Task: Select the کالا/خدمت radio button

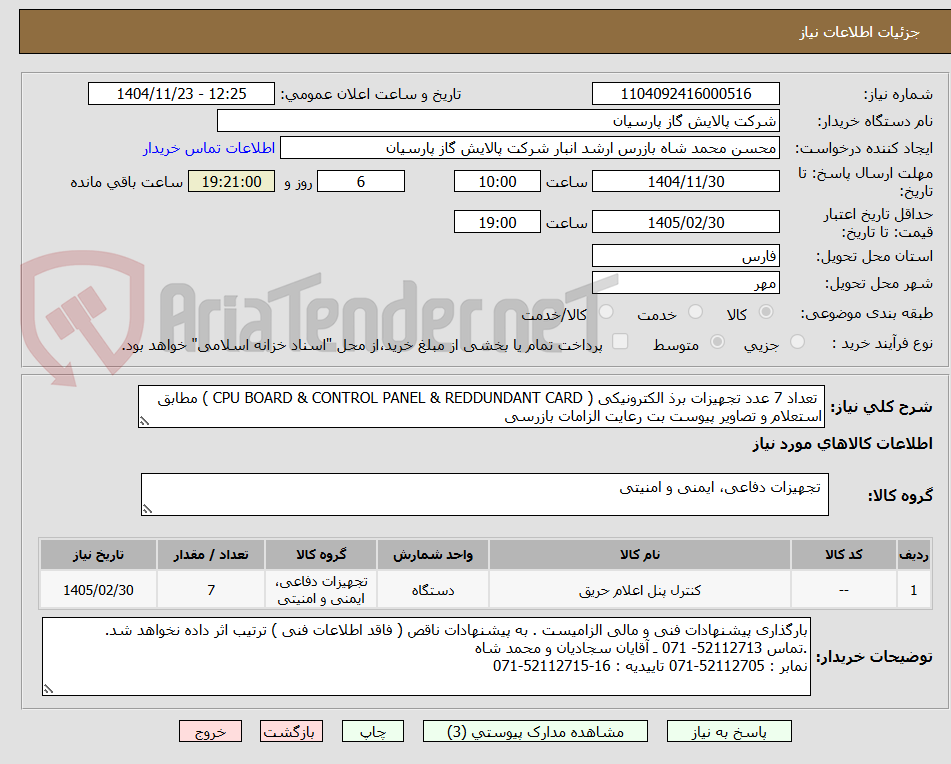Action: [x=606, y=312]
